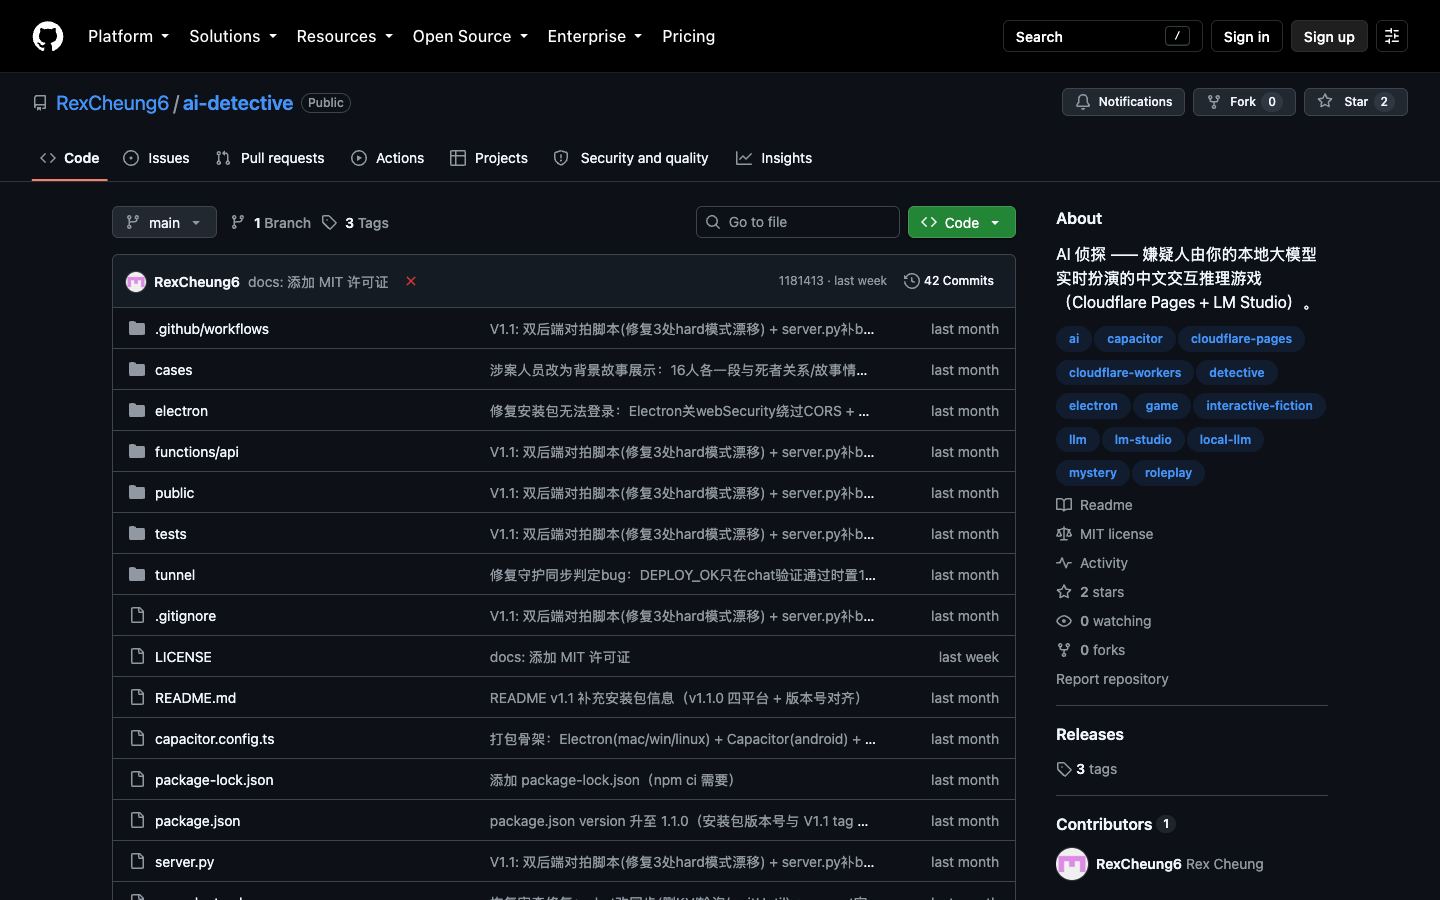1440x900 pixels.
Task: Click the Sign in button
Action: click(1246, 36)
